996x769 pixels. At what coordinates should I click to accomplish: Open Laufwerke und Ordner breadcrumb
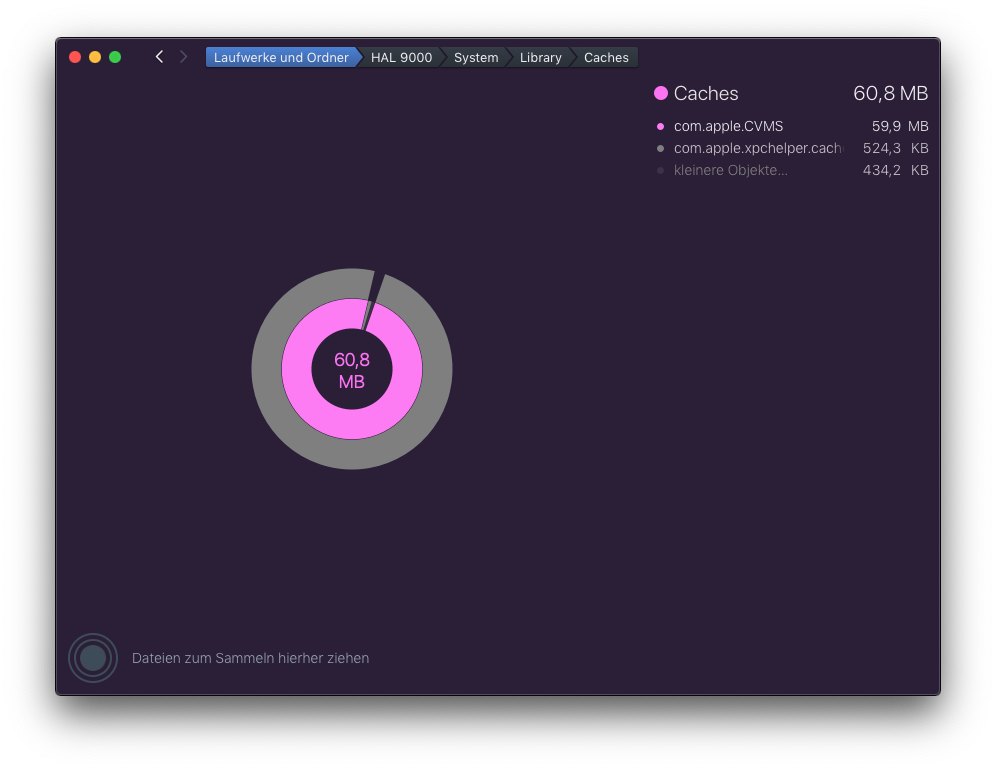[281, 57]
